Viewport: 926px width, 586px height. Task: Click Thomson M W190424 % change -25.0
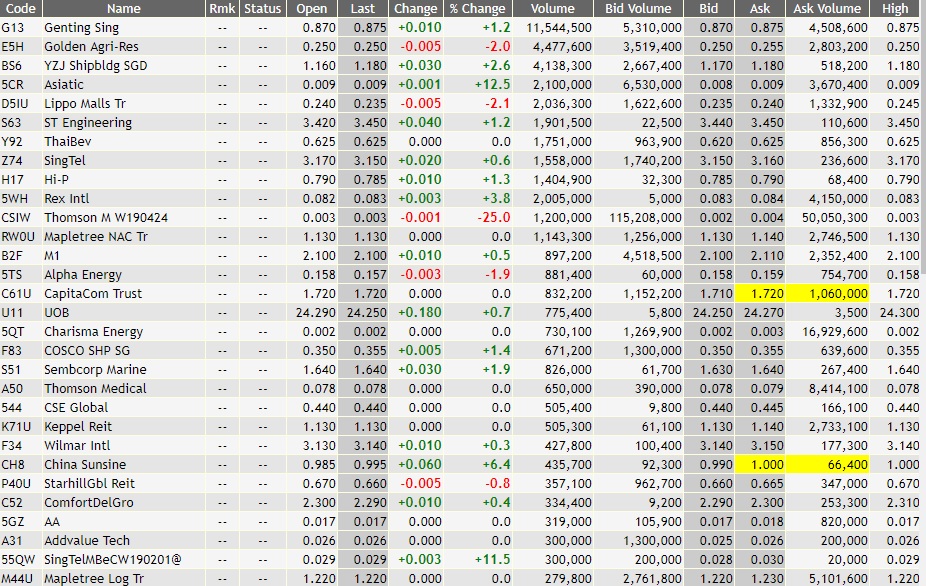pos(494,217)
